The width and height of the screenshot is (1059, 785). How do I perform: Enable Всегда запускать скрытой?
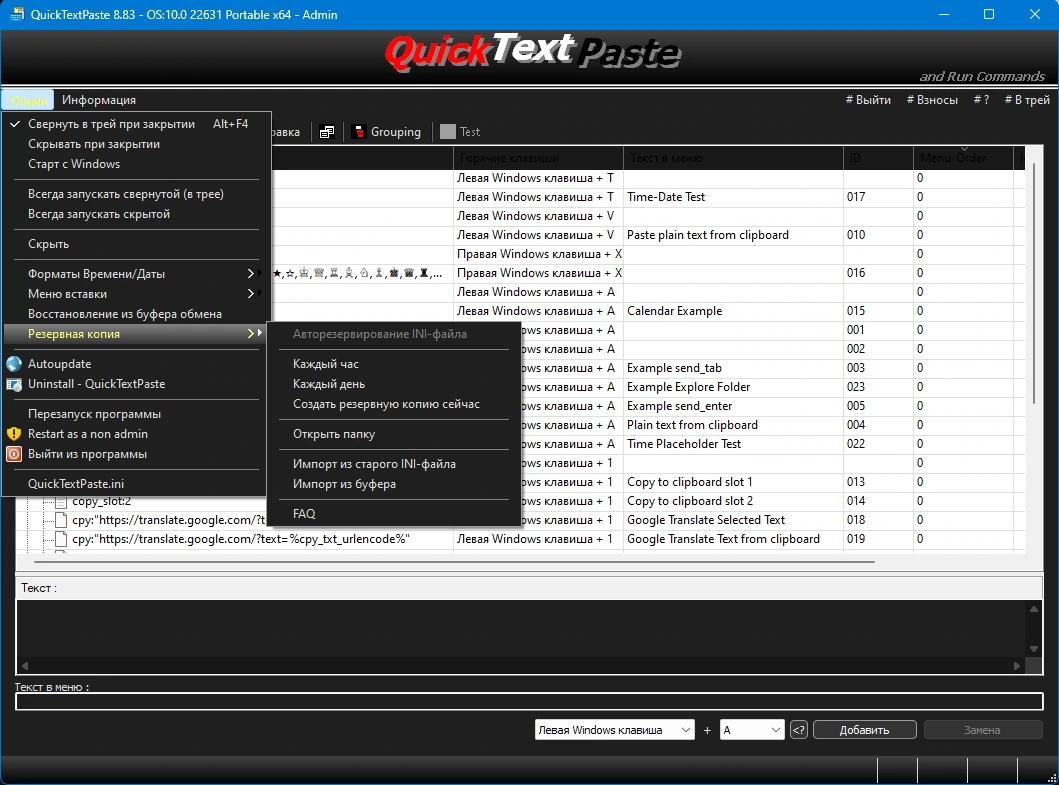135,214
